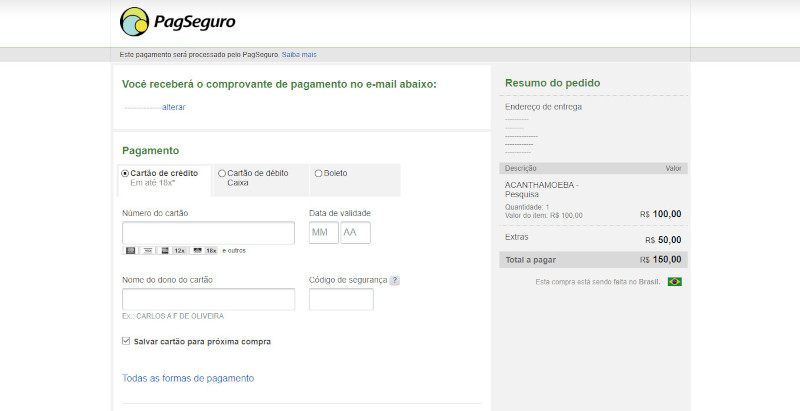Click the Brazil flag icon
800x411 pixels.
click(675, 282)
